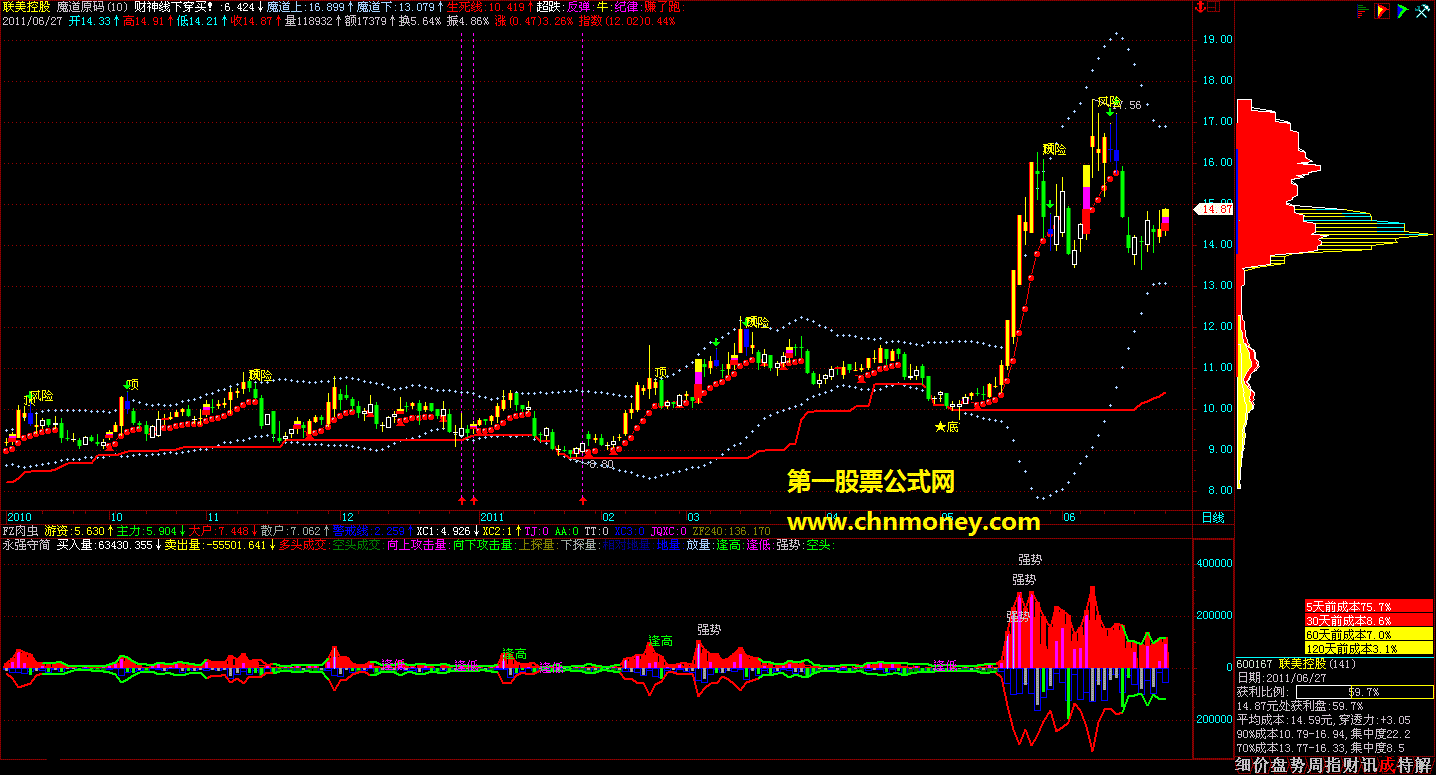Open the 讯 tab at bottom right

[1369, 765]
